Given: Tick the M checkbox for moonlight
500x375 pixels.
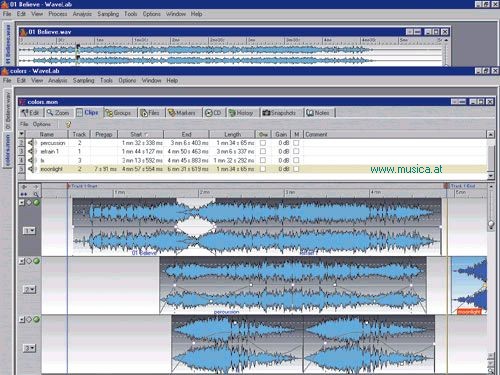Looking at the screenshot, I should (x=296, y=169).
